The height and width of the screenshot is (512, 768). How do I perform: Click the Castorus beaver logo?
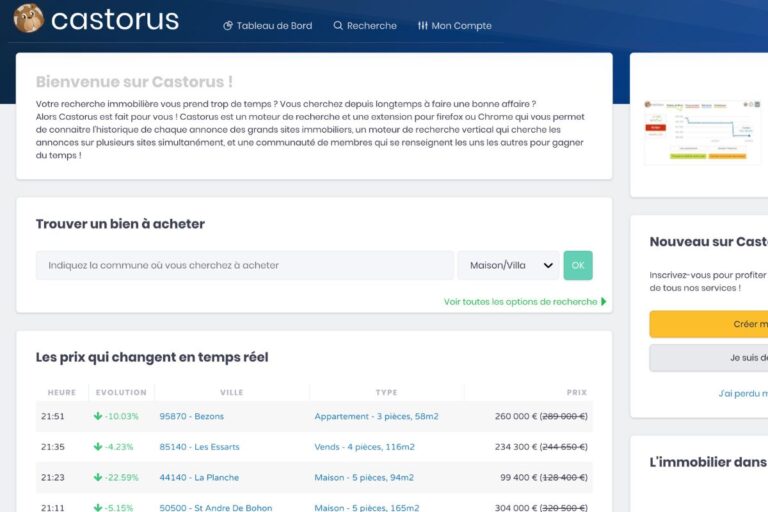coord(28,18)
